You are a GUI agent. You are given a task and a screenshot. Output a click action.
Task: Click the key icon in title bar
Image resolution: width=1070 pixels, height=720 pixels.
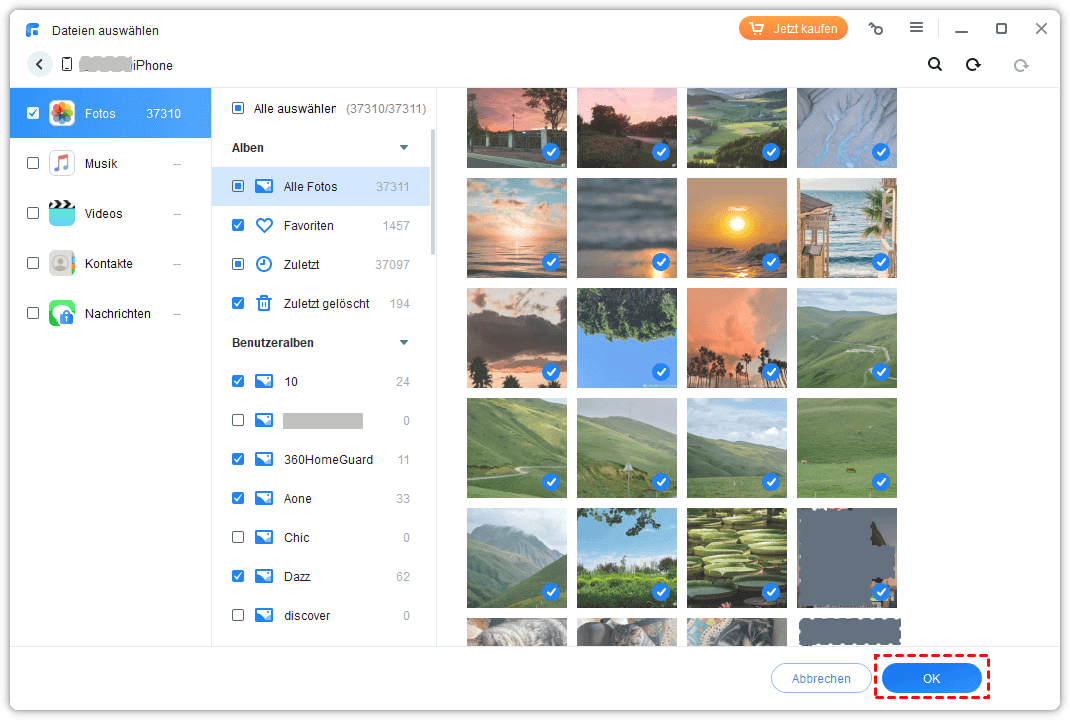[876, 29]
